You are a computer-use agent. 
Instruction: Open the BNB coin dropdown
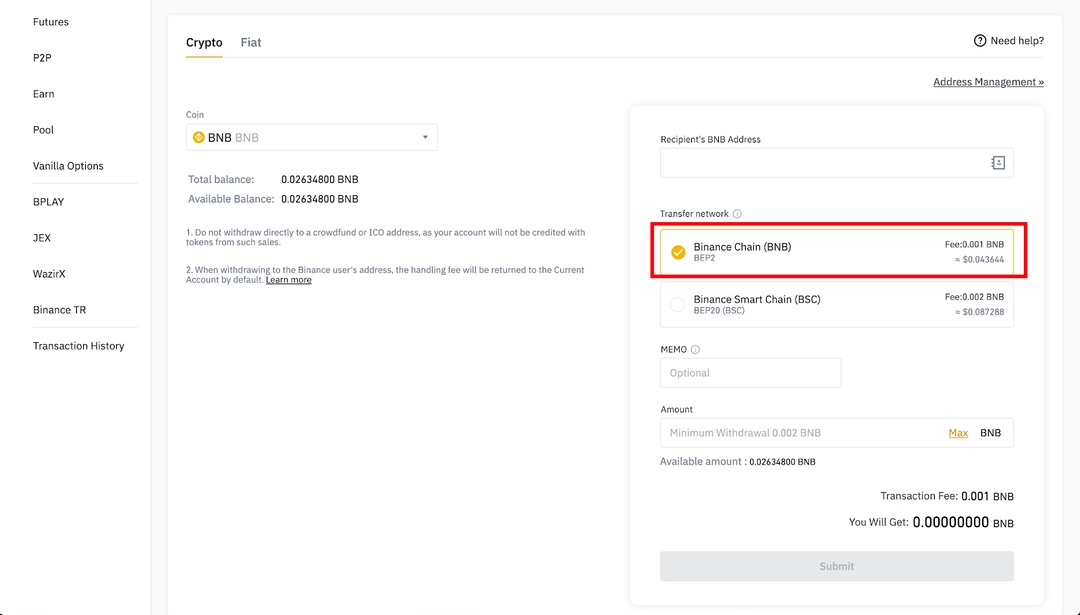pos(311,138)
